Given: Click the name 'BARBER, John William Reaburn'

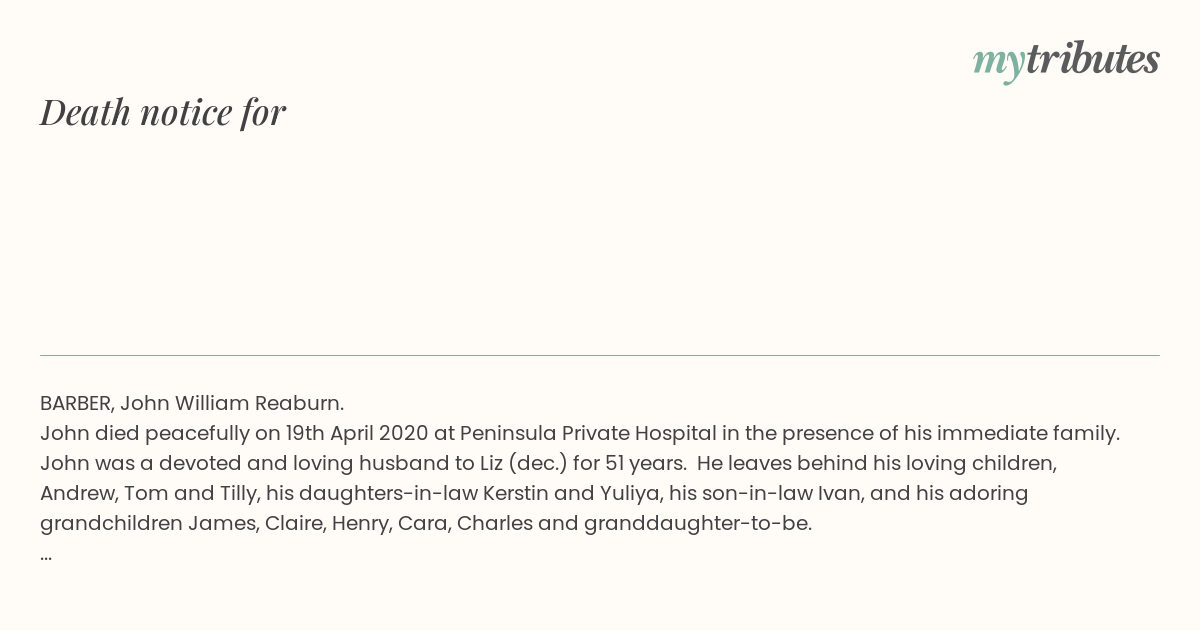Looking at the screenshot, I should [x=190, y=403].
